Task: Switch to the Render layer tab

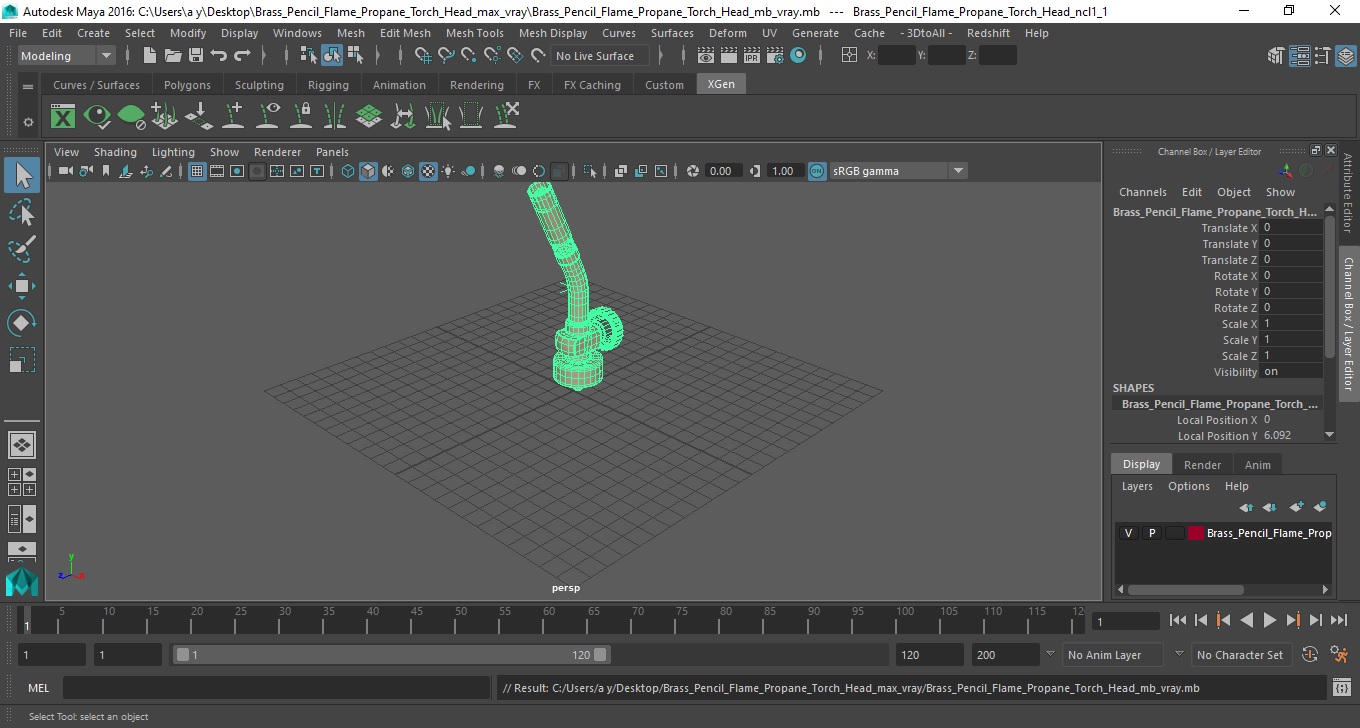Action: [x=1202, y=464]
